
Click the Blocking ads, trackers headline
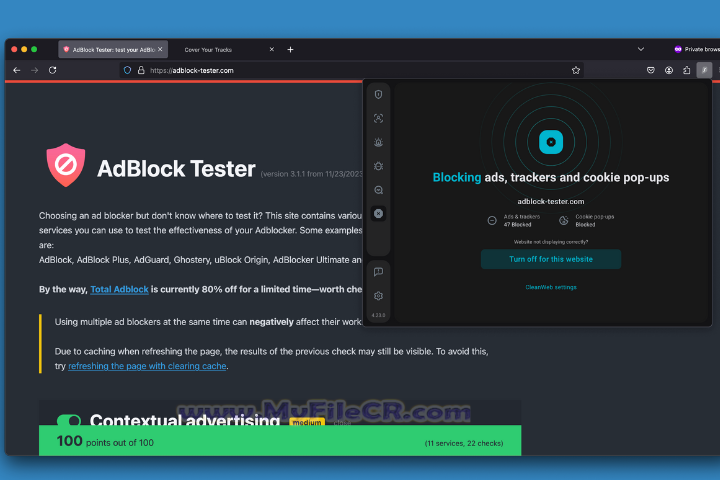551,177
